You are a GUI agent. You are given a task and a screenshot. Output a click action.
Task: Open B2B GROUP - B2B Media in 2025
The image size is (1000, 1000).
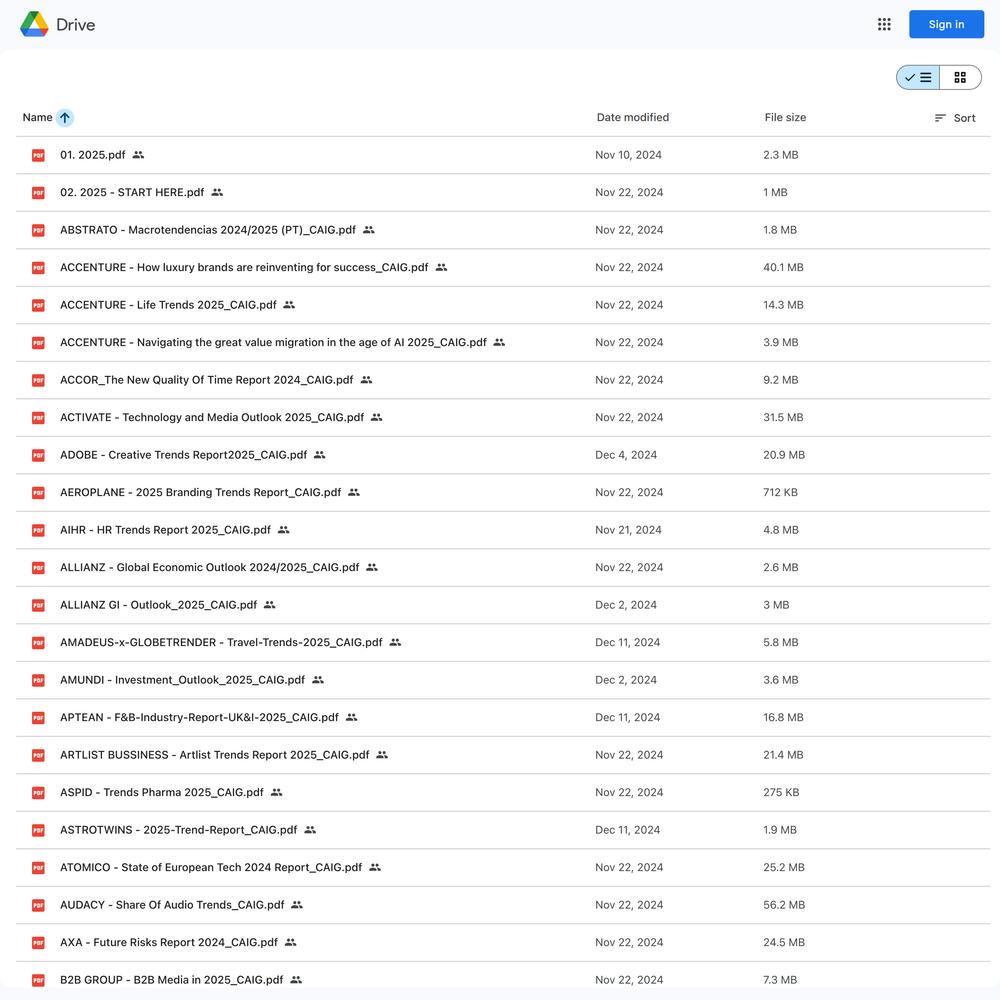[172, 980]
